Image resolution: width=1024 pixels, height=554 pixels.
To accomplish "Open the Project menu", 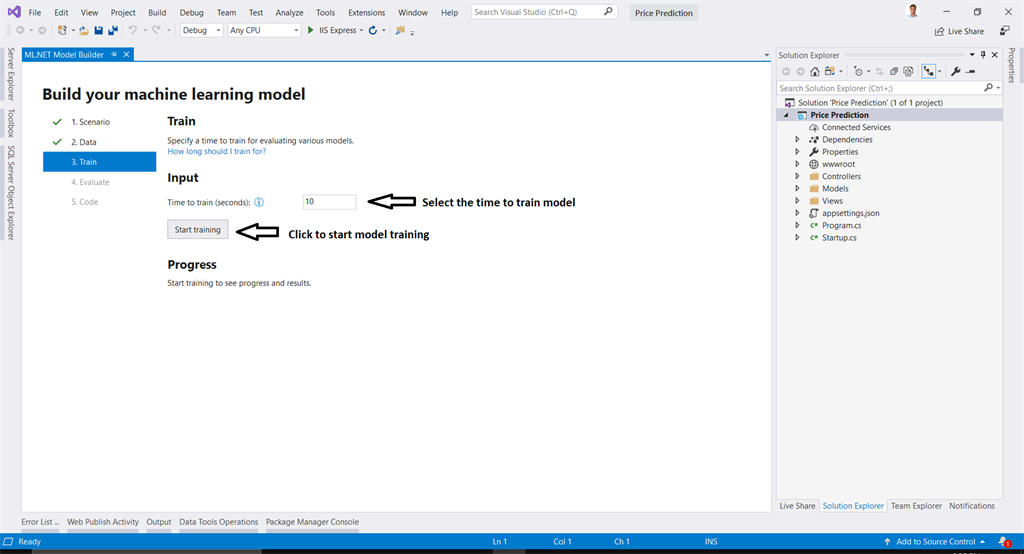I will (123, 12).
